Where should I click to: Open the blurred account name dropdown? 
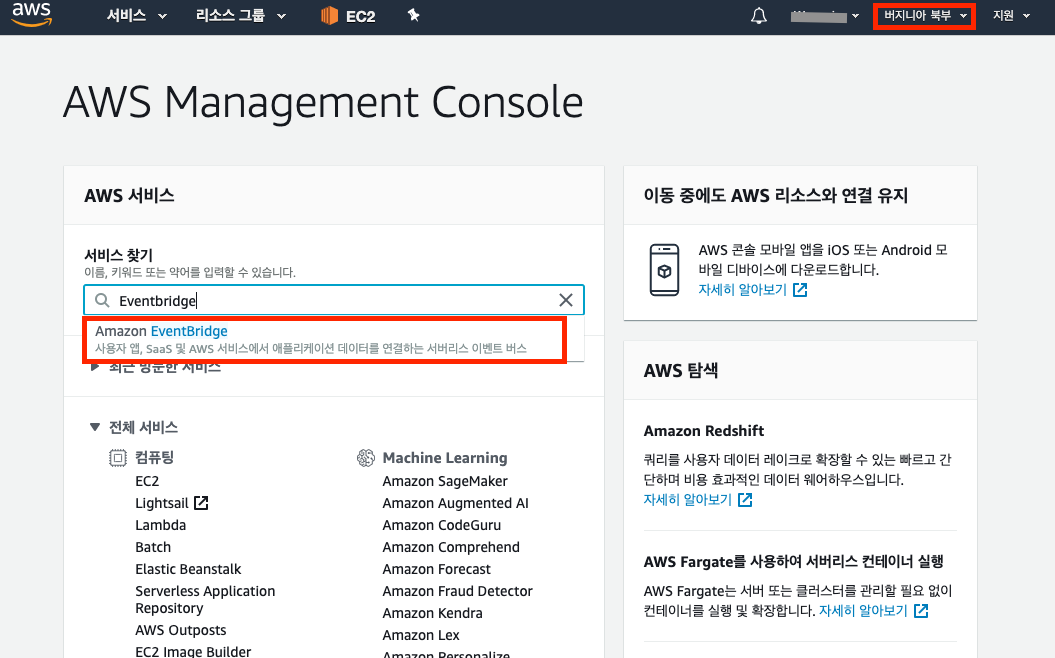point(825,16)
